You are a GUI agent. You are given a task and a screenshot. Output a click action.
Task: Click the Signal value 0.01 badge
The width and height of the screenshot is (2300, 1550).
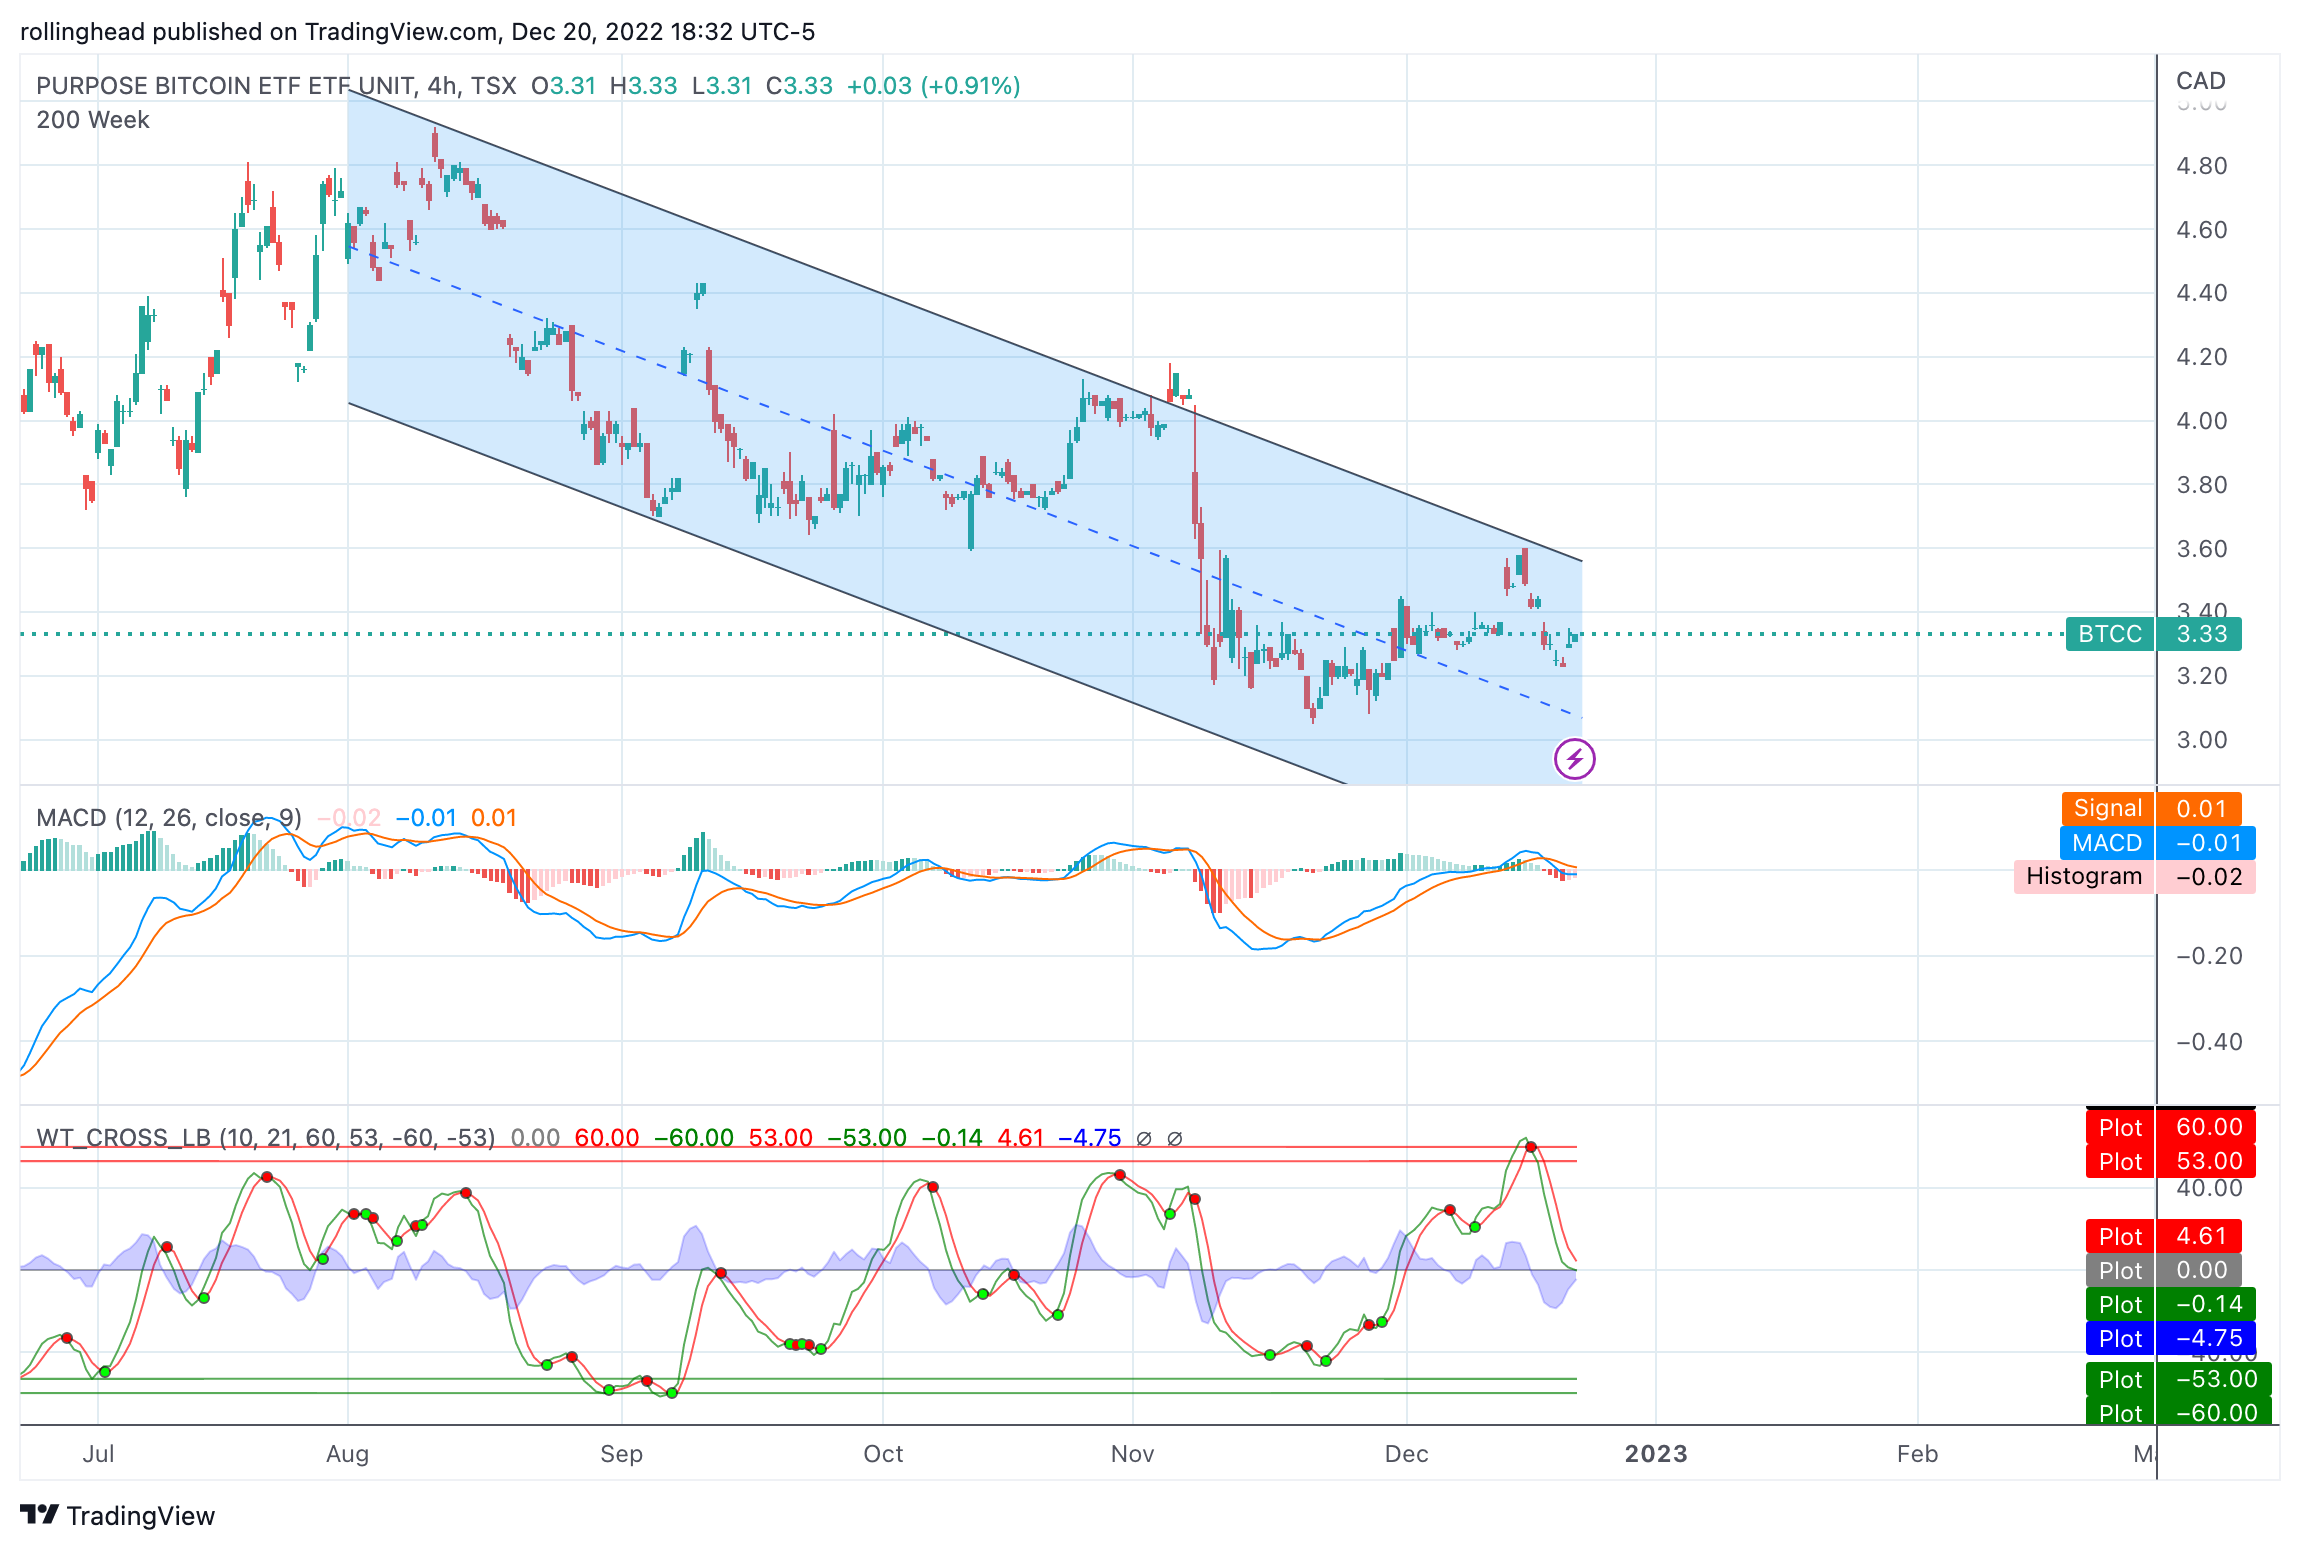point(2199,809)
